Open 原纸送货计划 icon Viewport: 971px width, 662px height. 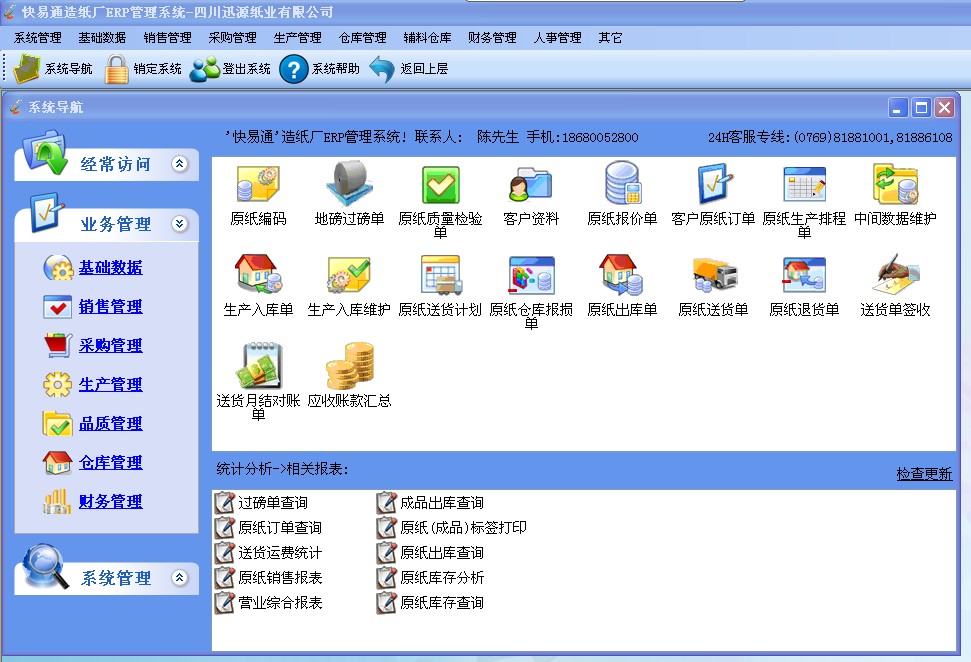click(x=440, y=274)
